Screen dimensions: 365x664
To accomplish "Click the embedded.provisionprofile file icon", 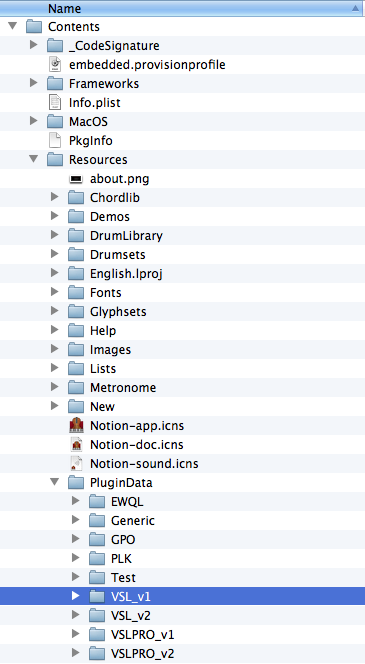I will coord(55,64).
